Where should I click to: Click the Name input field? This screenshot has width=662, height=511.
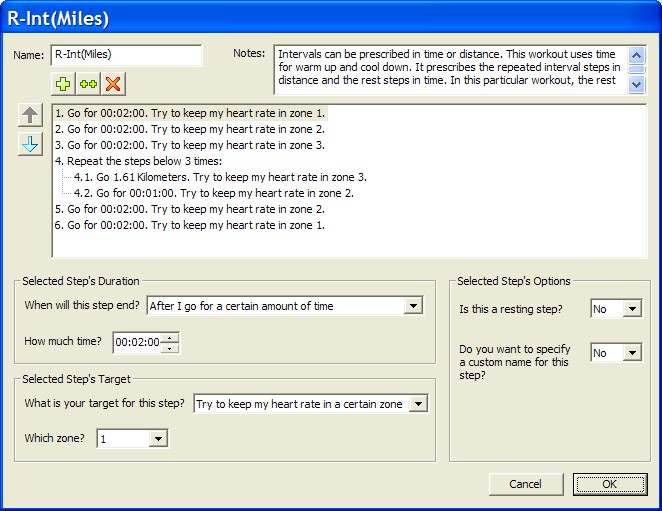click(126, 55)
